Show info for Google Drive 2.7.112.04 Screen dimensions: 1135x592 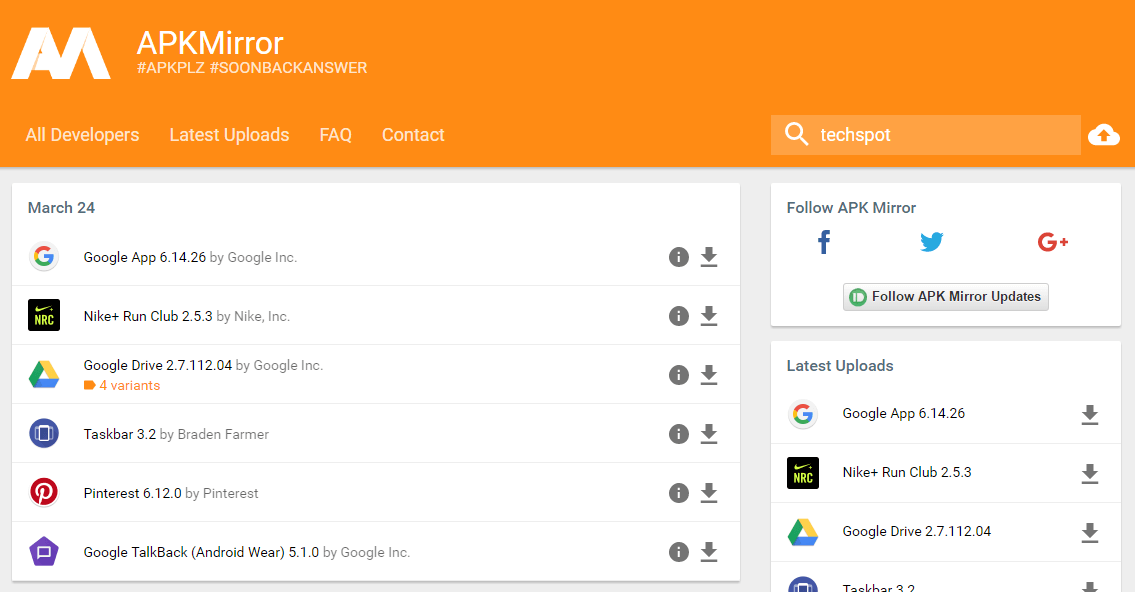coord(678,375)
